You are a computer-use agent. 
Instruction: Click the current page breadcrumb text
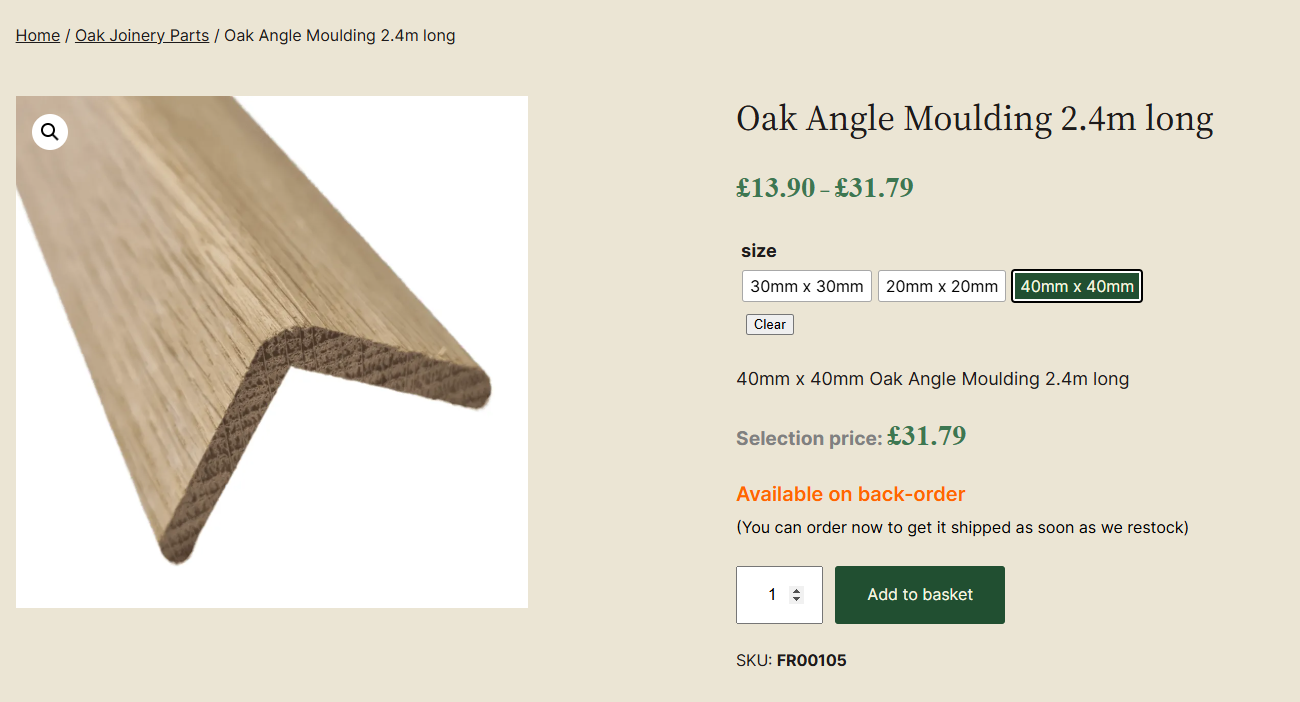[x=339, y=36]
